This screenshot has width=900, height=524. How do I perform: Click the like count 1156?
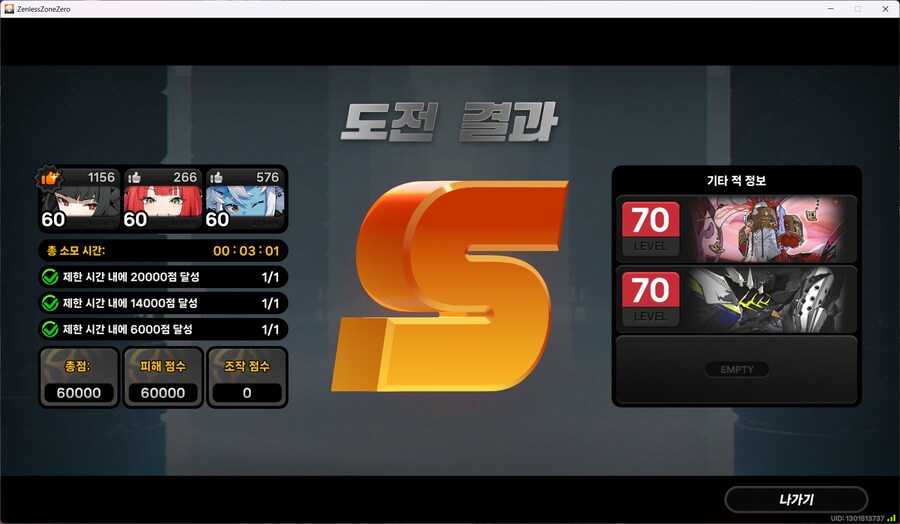(x=102, y=177)
